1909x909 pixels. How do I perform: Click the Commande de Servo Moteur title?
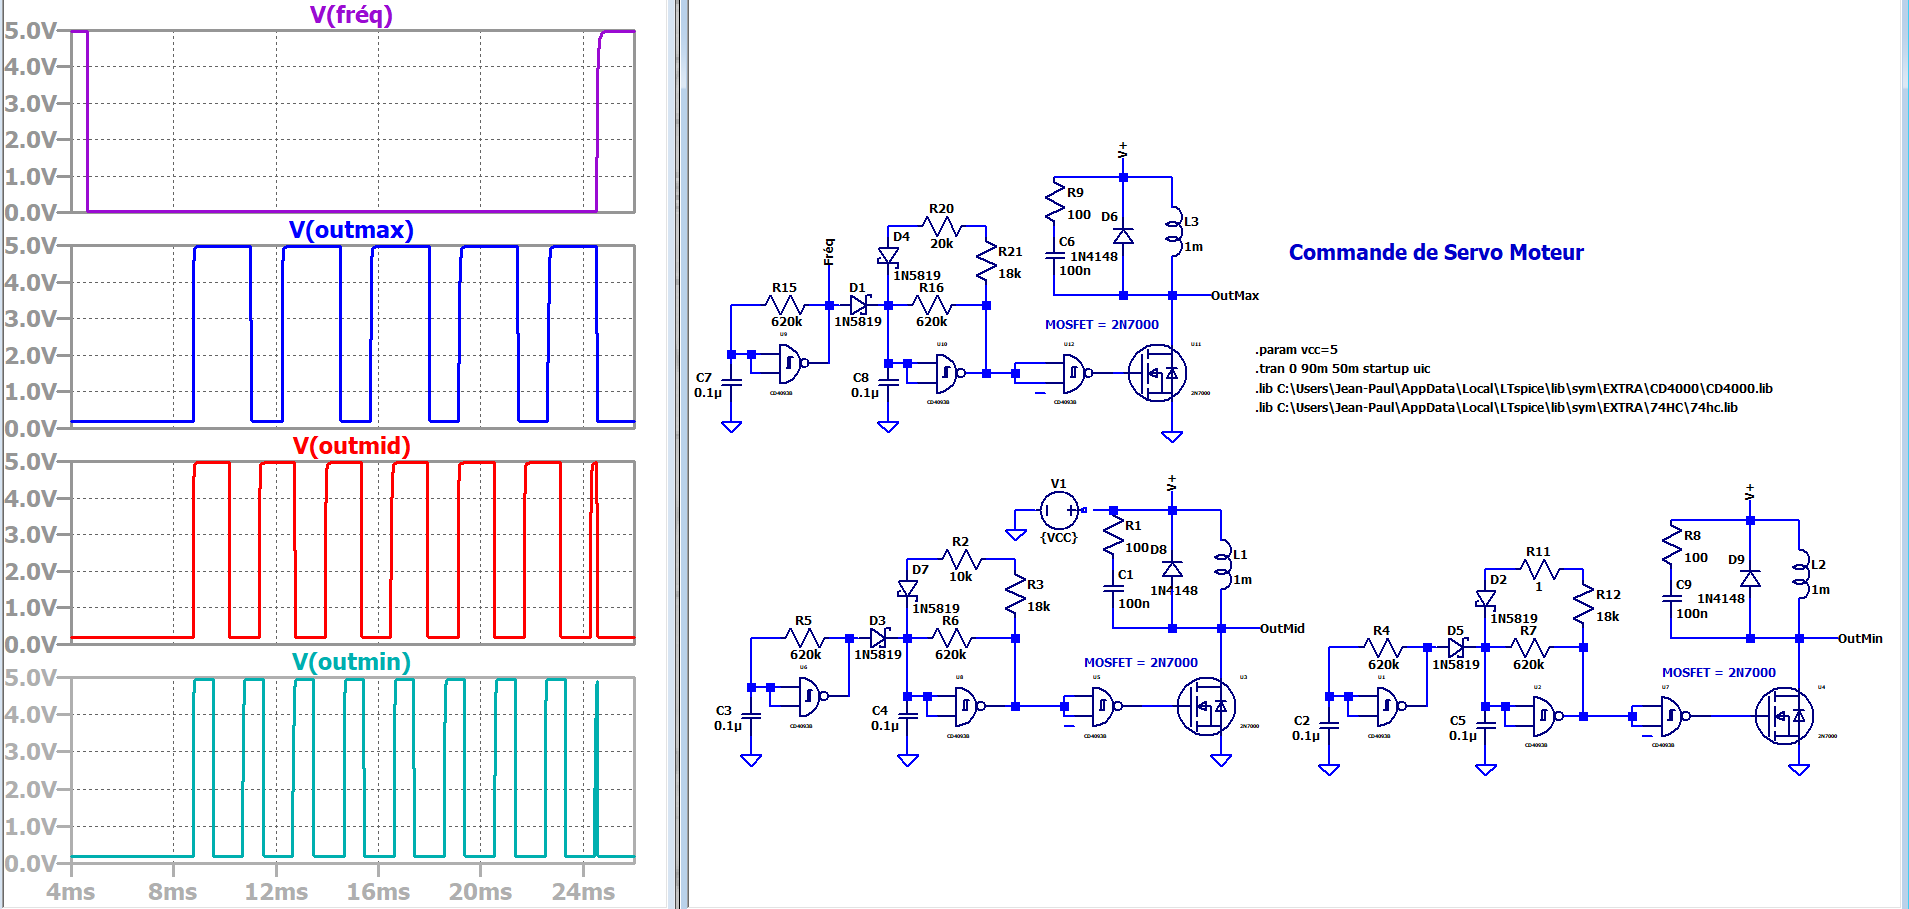[1435, 253]
